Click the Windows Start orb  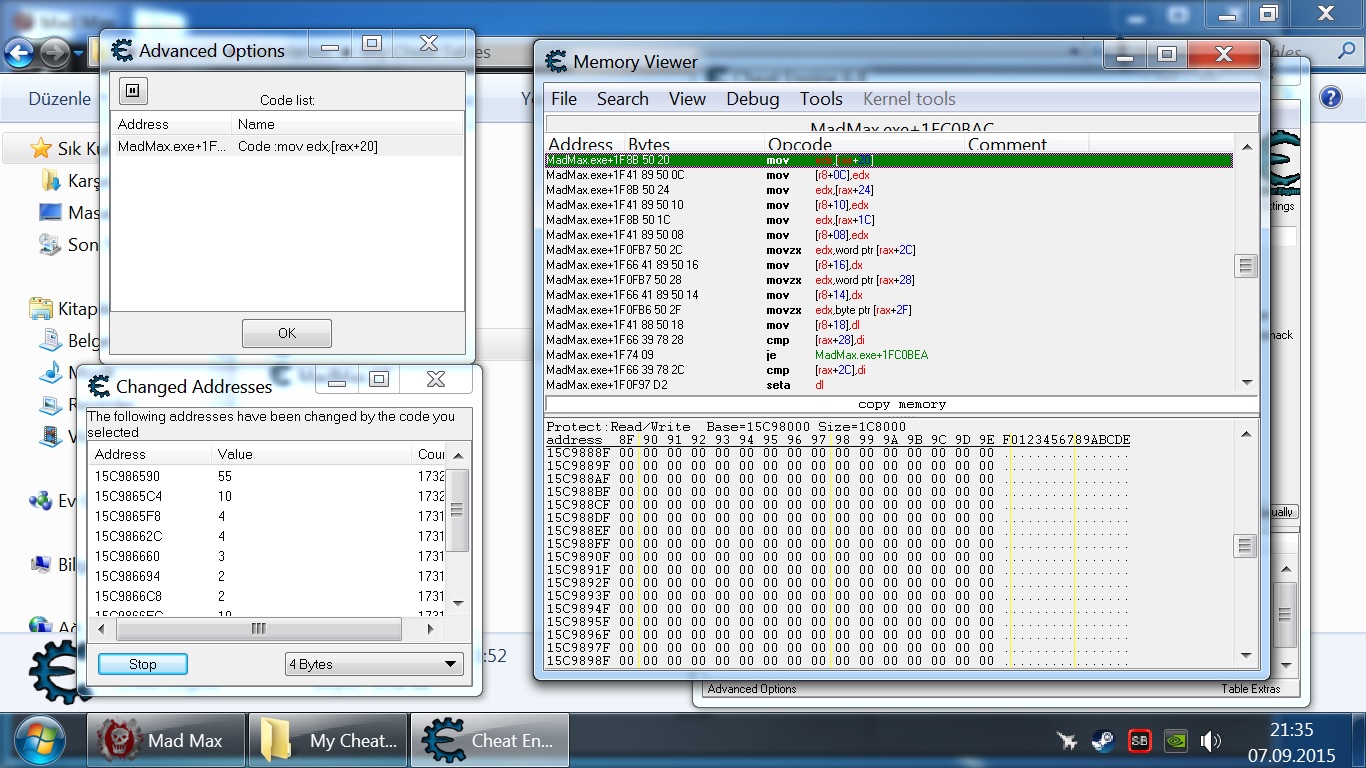[x=41, y=741]
